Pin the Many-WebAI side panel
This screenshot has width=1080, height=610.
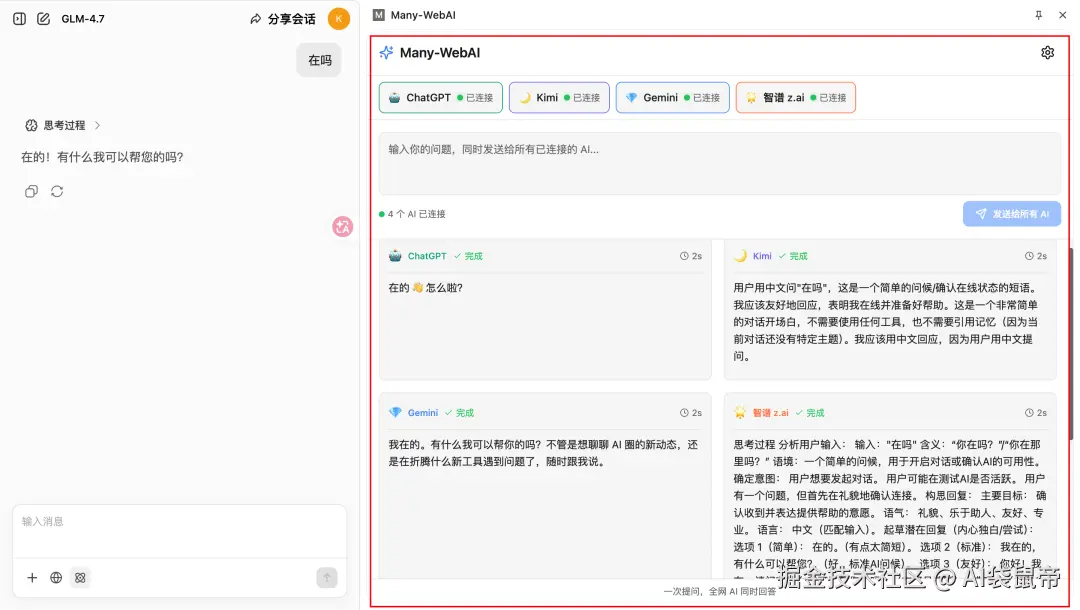click(x=1040, y=15)
